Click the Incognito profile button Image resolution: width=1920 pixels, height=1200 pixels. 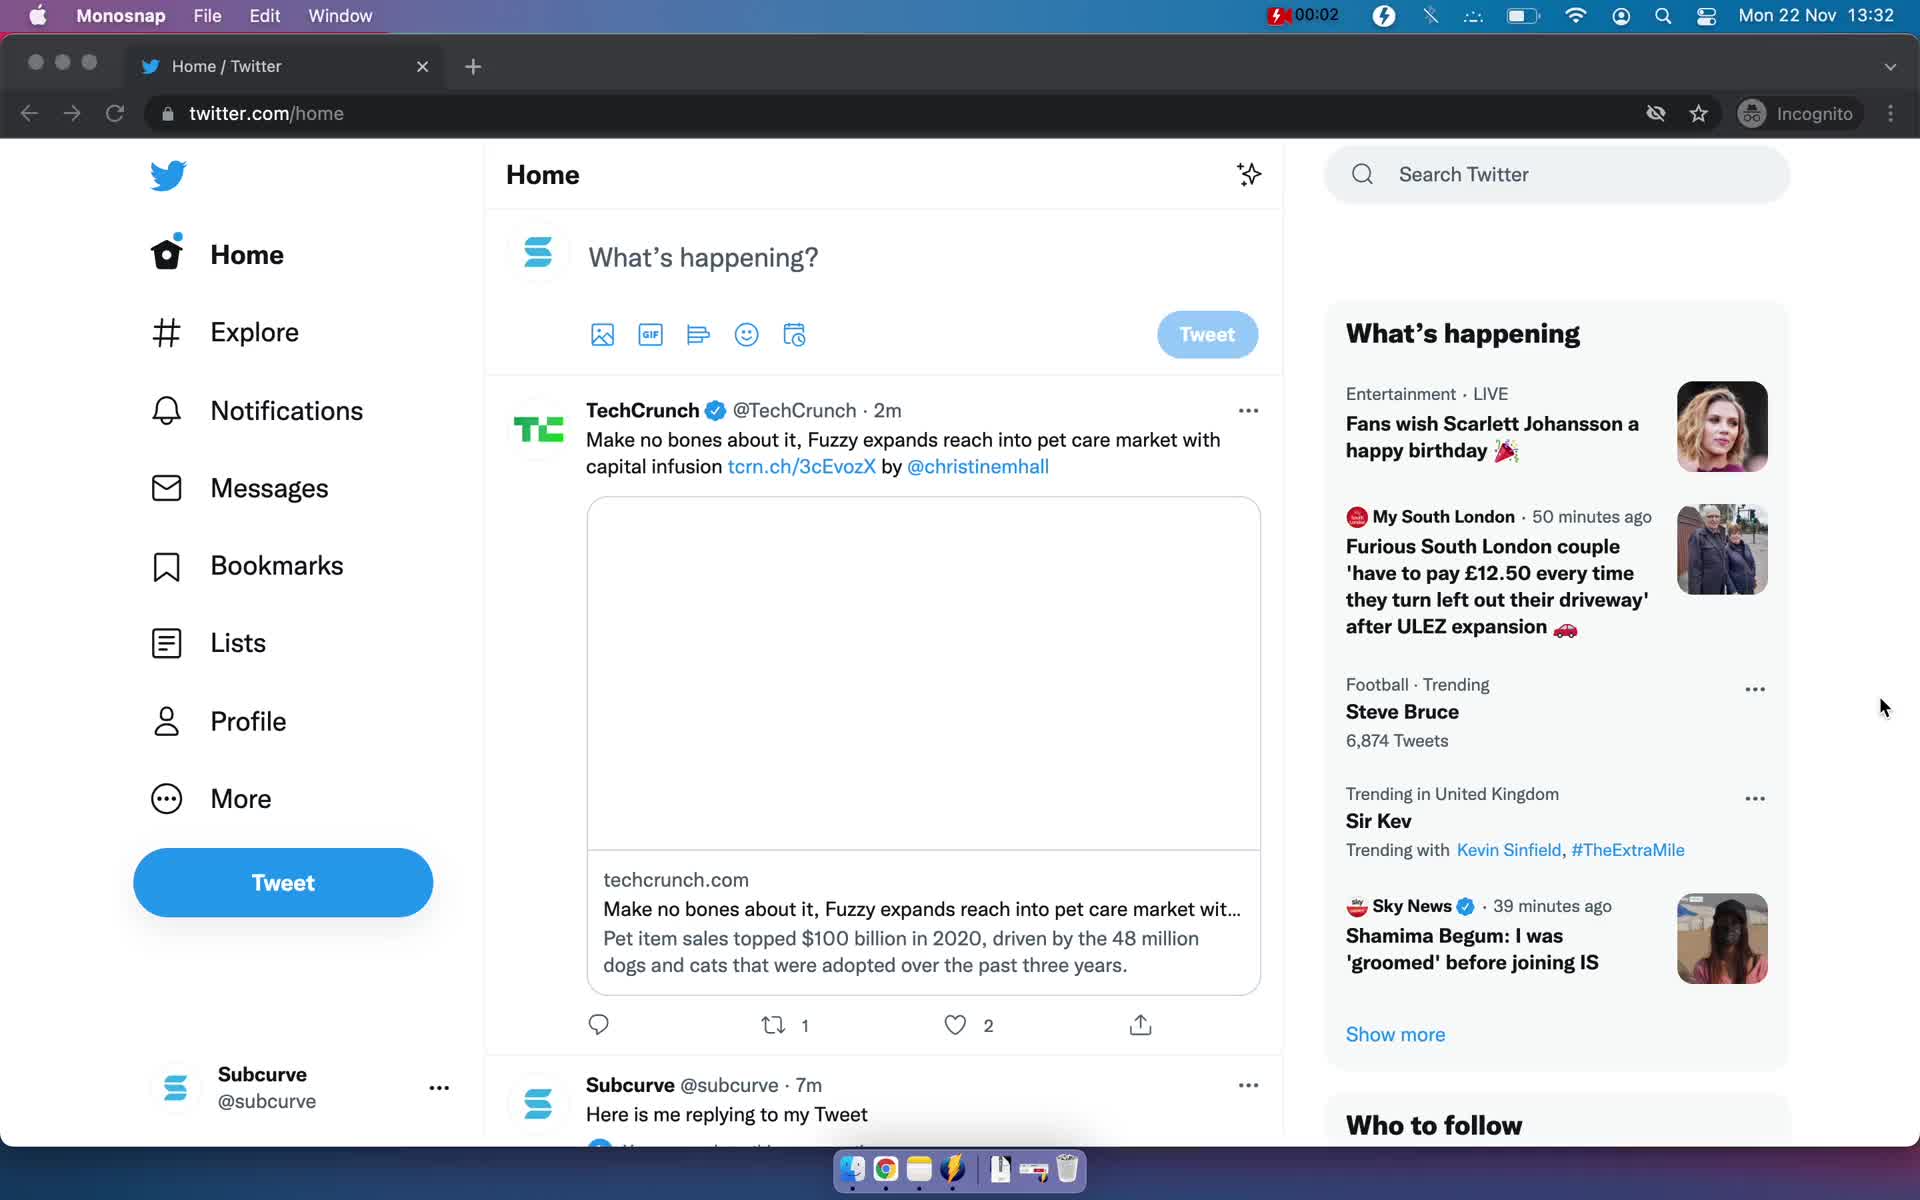coord(1796,114)
